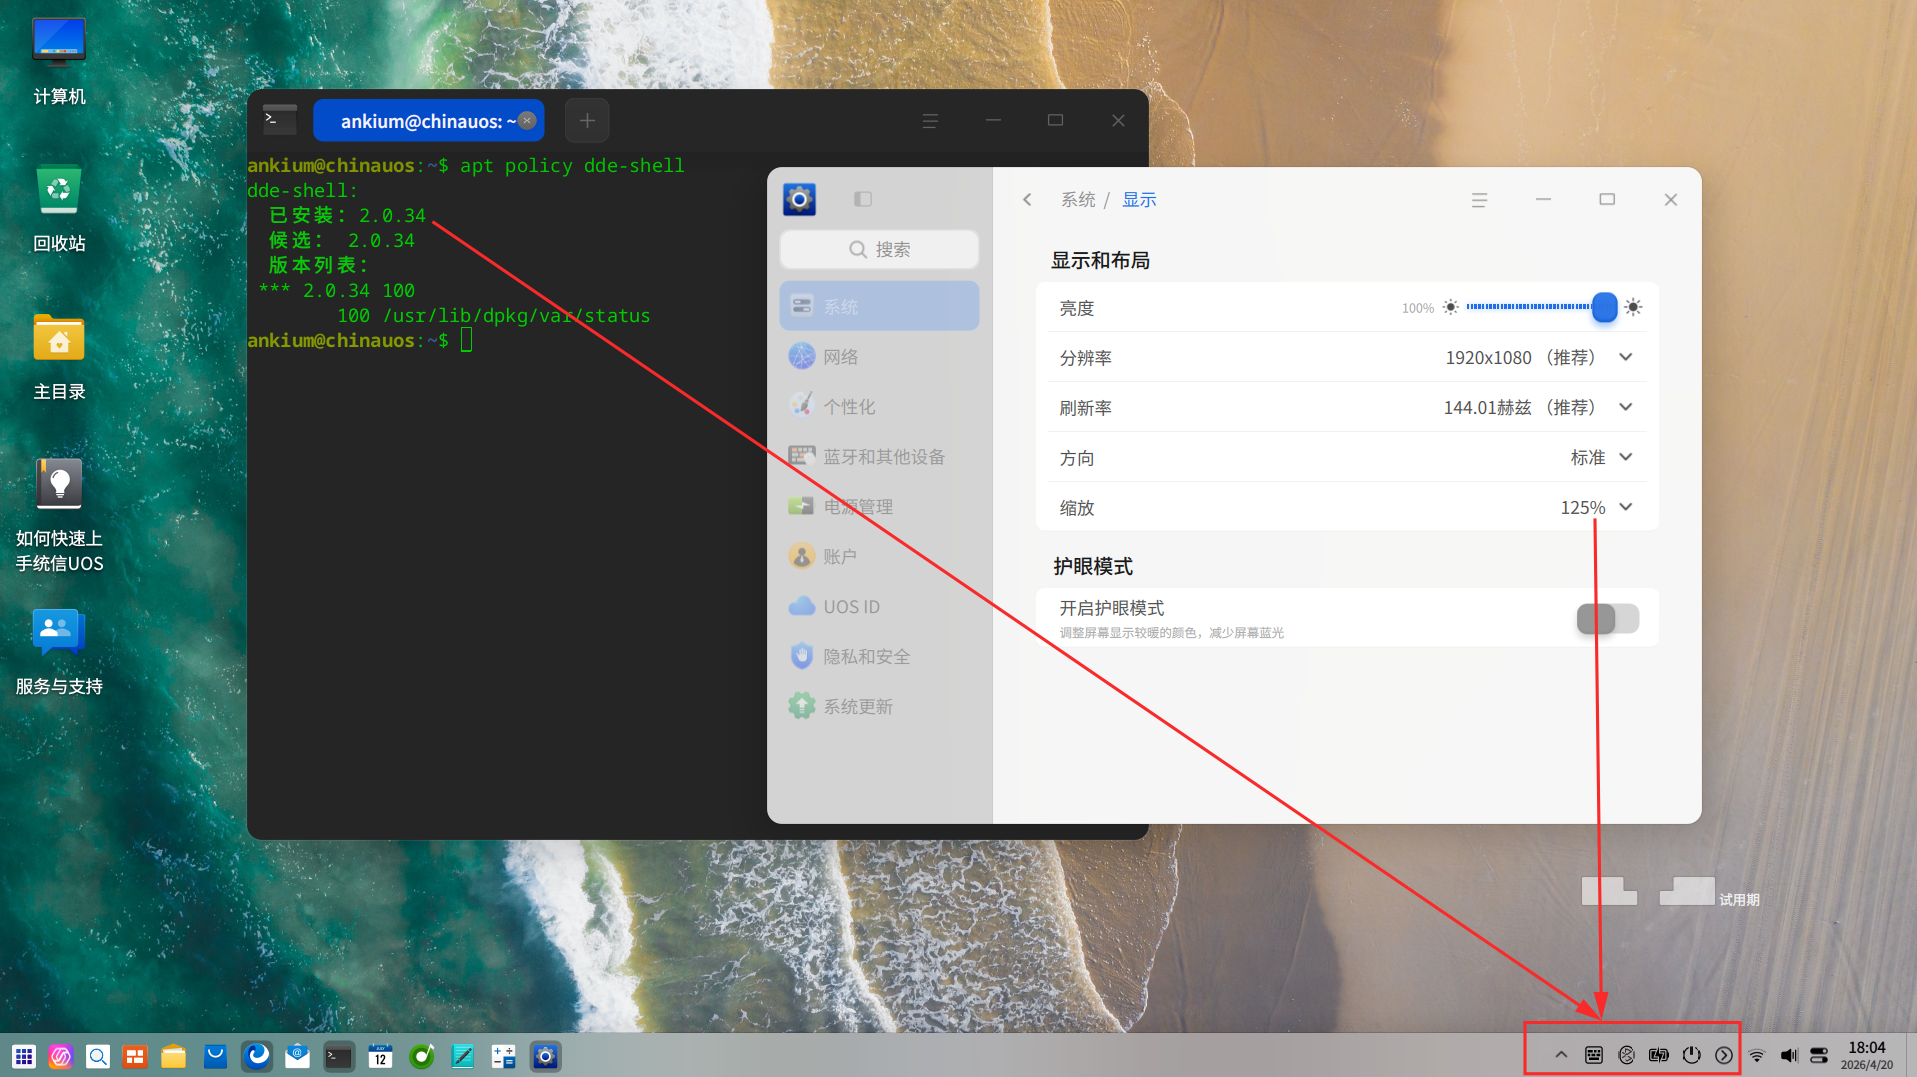Screen dimensions: 1917x1077
Task: Open the file manager from the taskbar
Action: tap(174, 1056)
